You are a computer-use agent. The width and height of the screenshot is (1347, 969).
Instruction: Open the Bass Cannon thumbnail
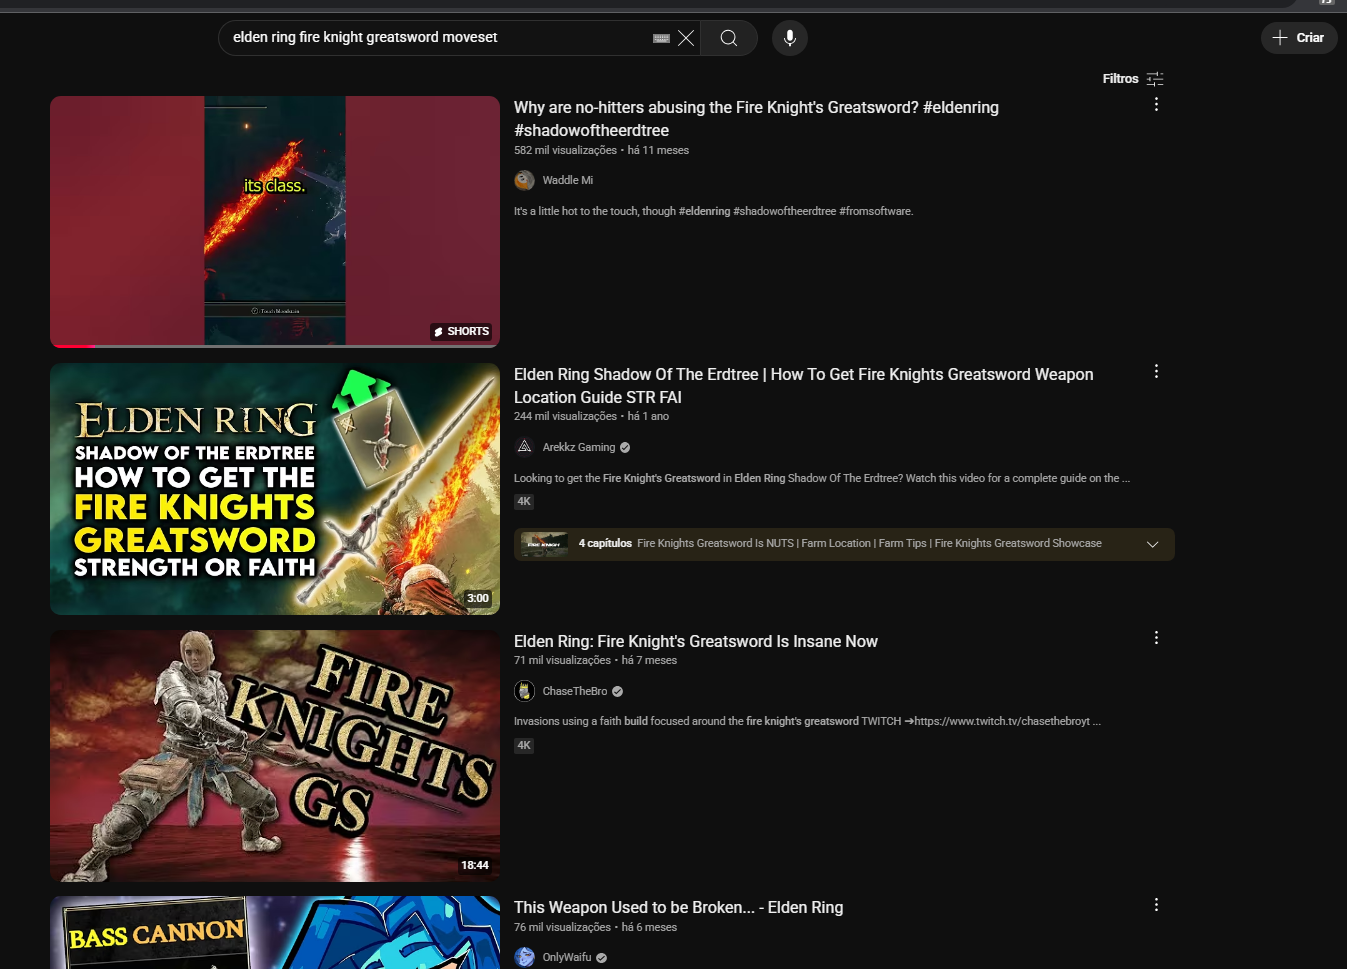coord(275,933)
